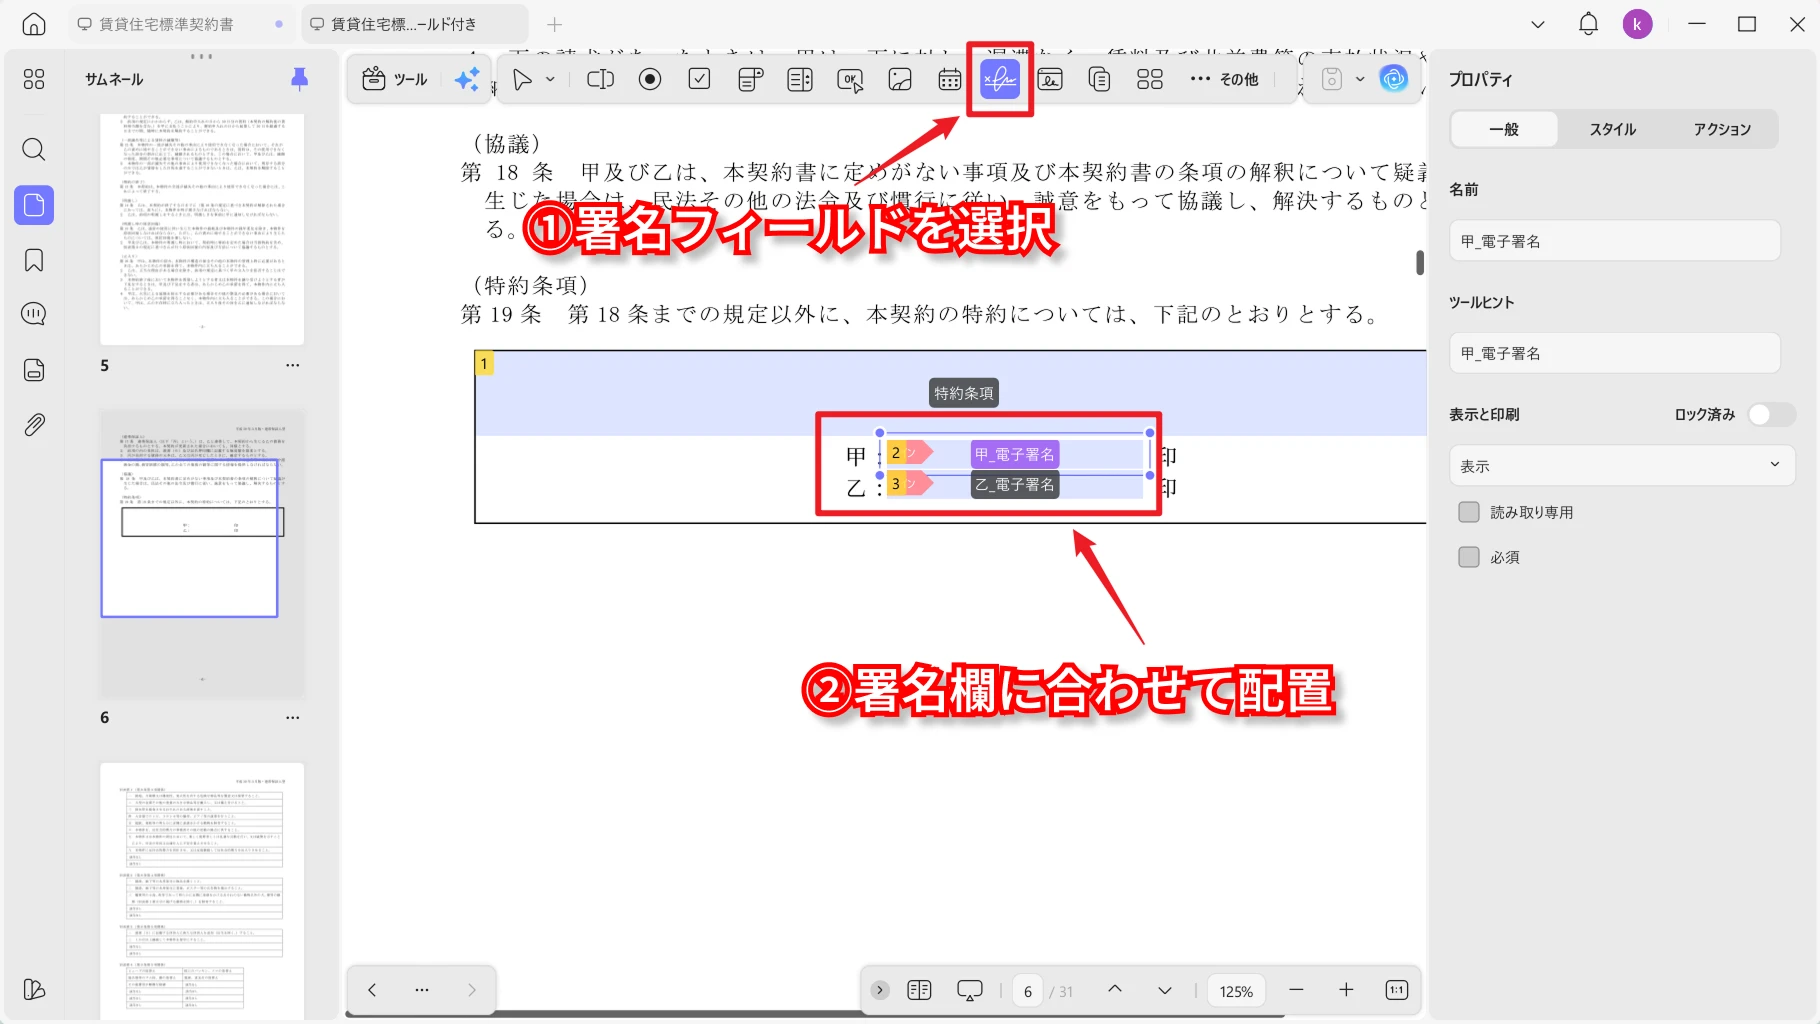Switch to the スタイル tab
This screenshot has height=1024, width=1820.
(x=1612, y=129)
